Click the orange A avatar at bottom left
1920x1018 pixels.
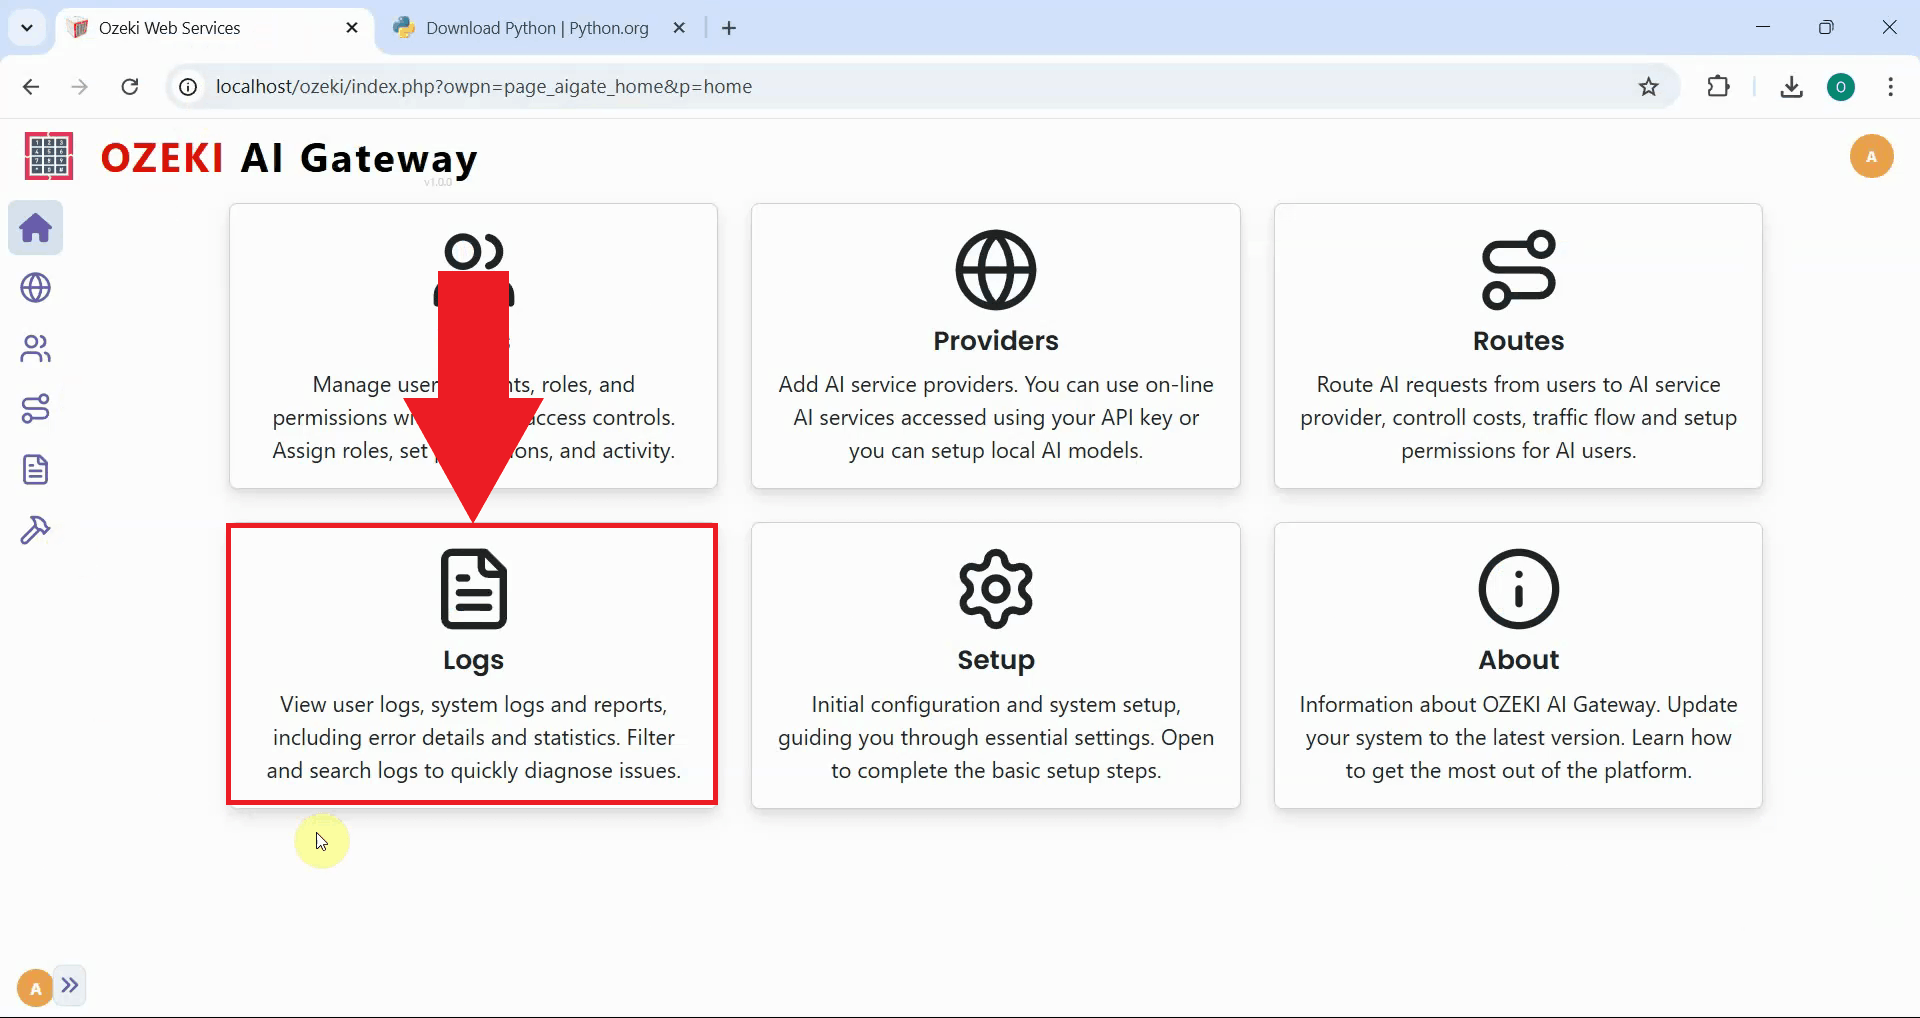click(x=33, y=986)
